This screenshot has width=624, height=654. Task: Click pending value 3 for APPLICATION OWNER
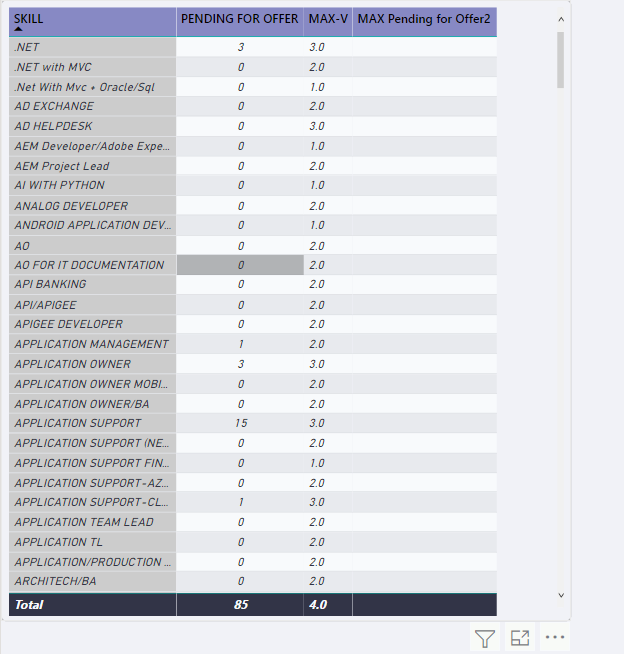pos(241,364)
